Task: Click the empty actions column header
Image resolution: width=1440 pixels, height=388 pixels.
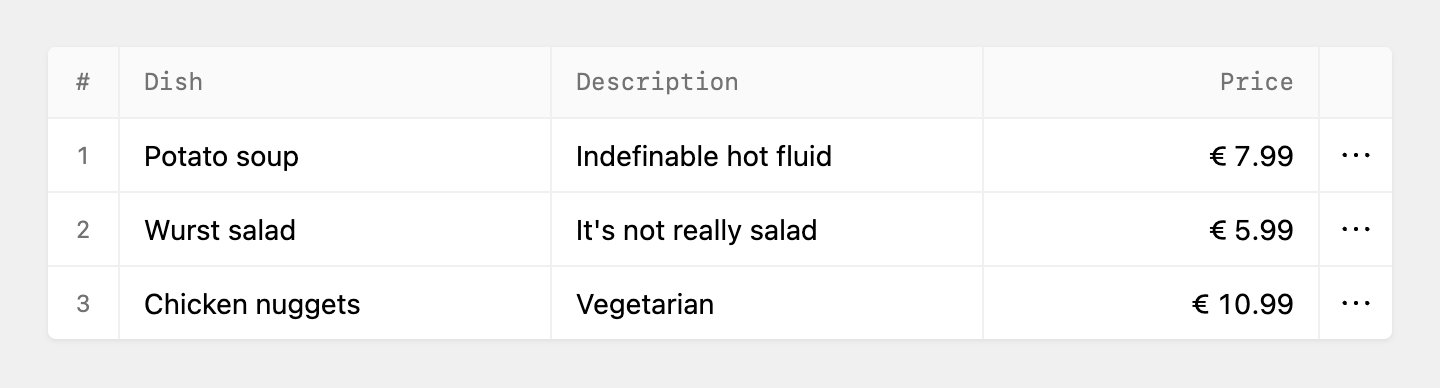Action: 1356,82
